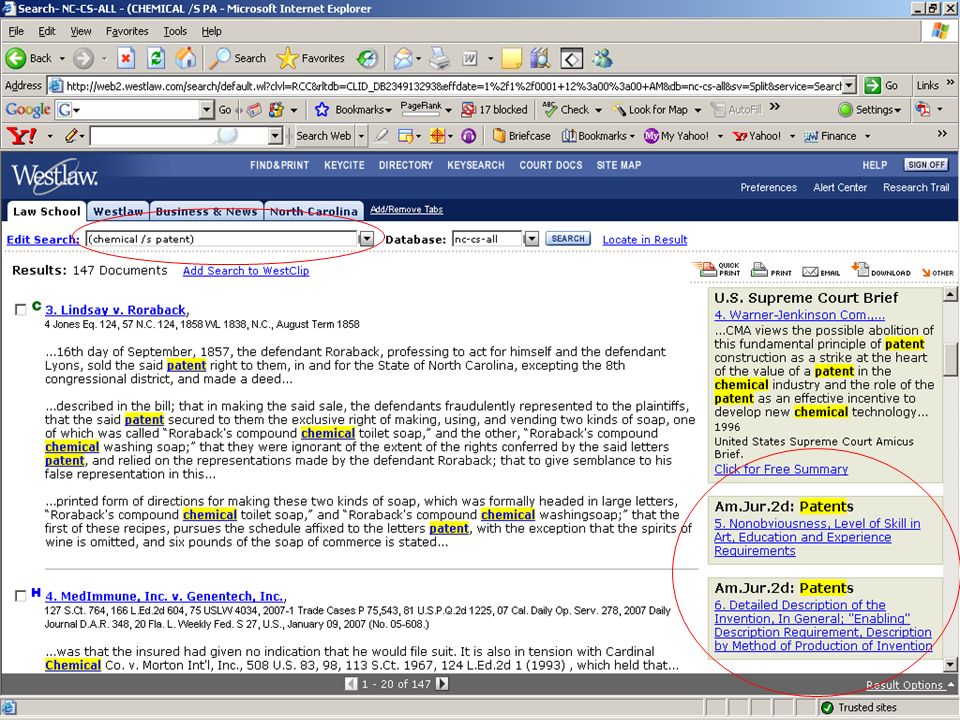Click the browser Print printer icon
The width and height of the screenshot is (960, 720).
click(x=439, y=59)
